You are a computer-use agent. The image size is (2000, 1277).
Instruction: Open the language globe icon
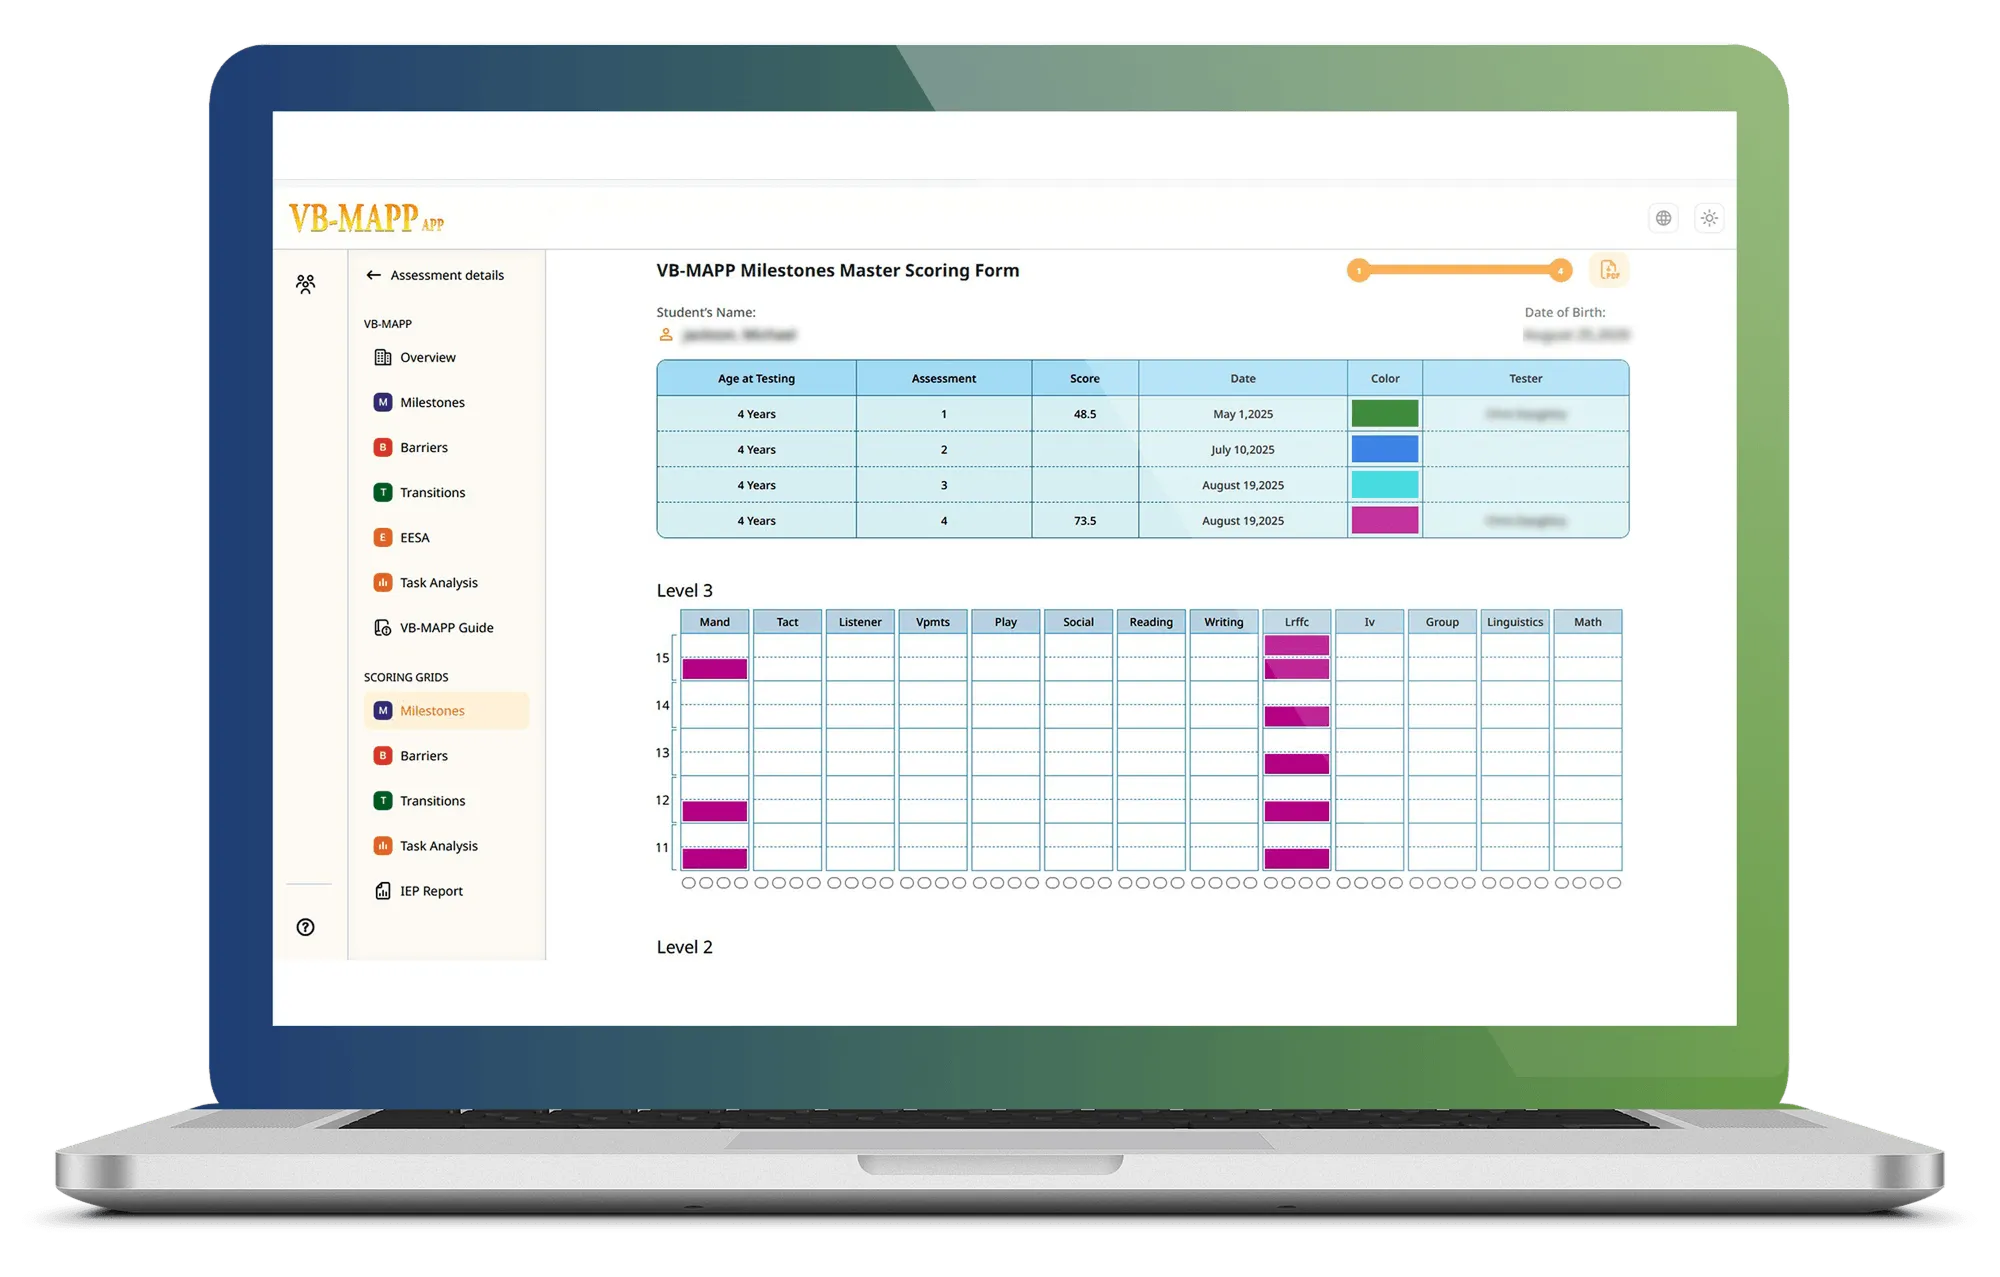[x=1663, y=218]
